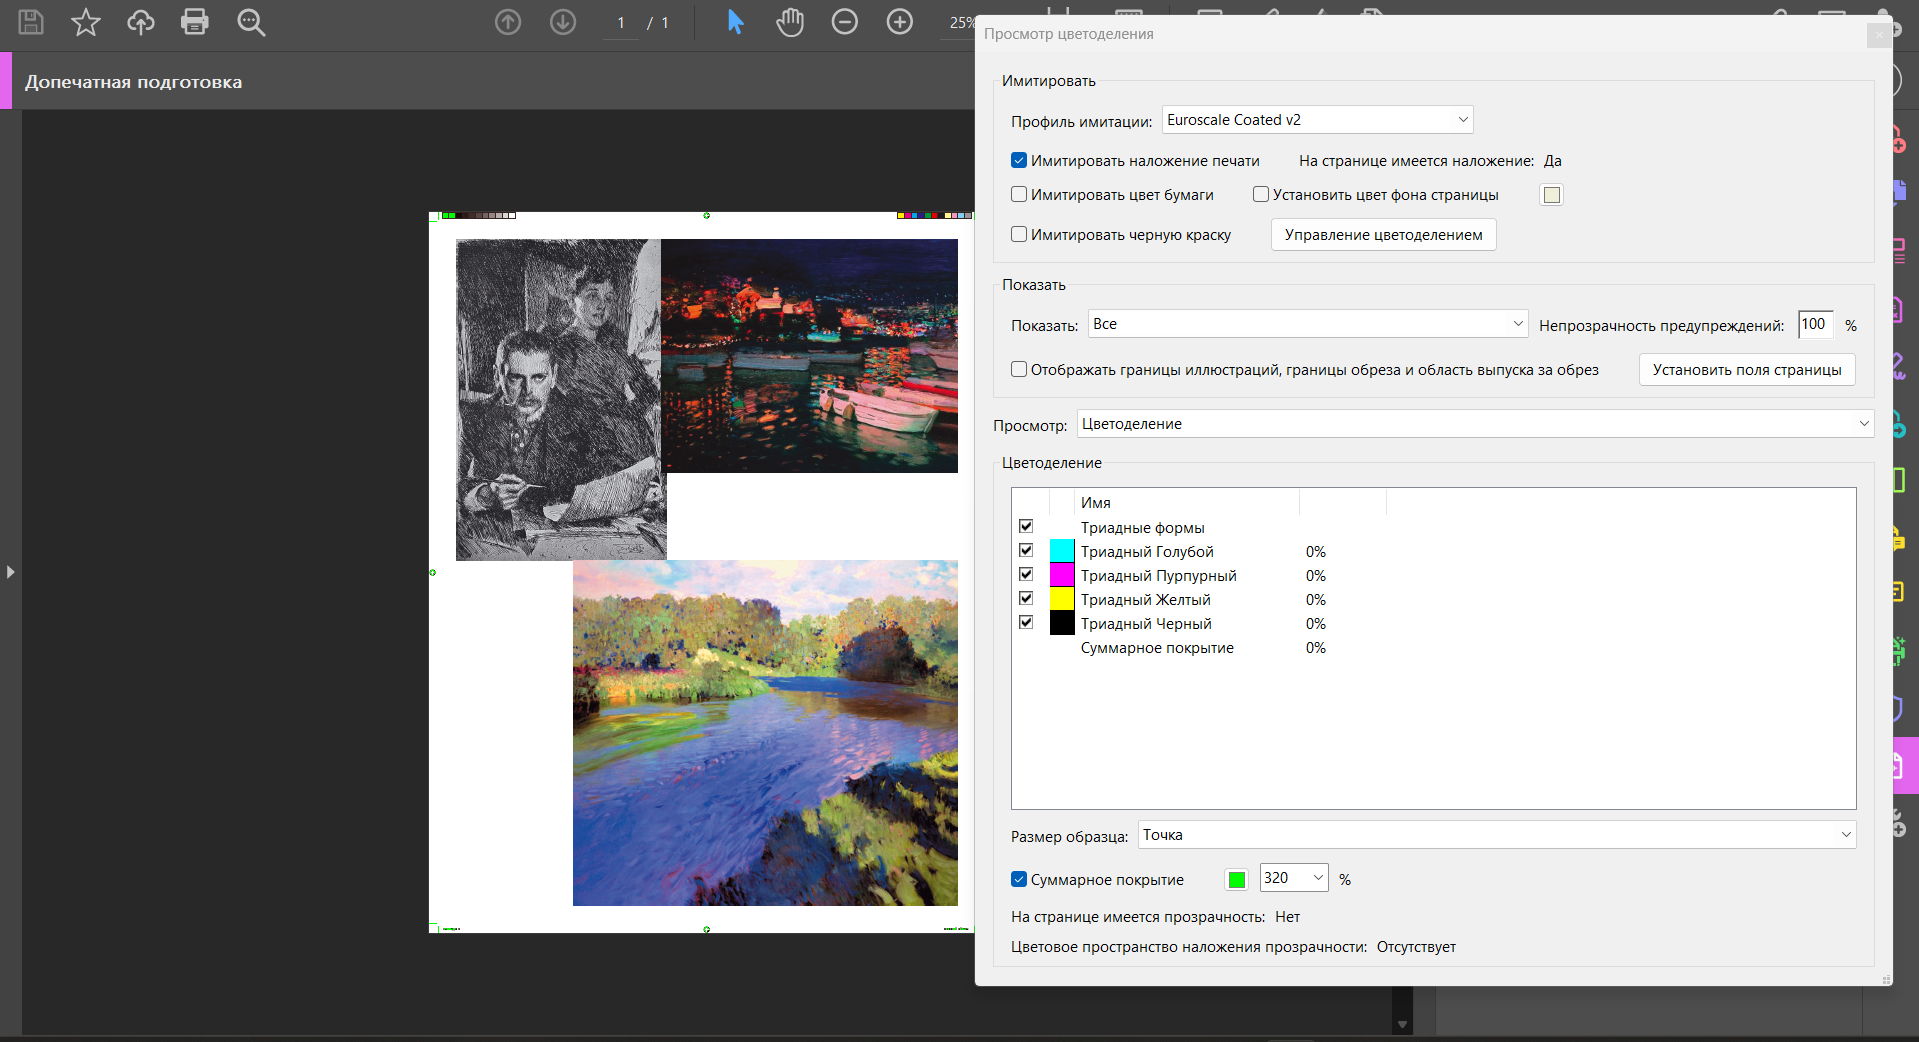This screenshot has width=1919, height=1042.
Task: Go to next page with down arrow
Action: click(x=563, y=22)
